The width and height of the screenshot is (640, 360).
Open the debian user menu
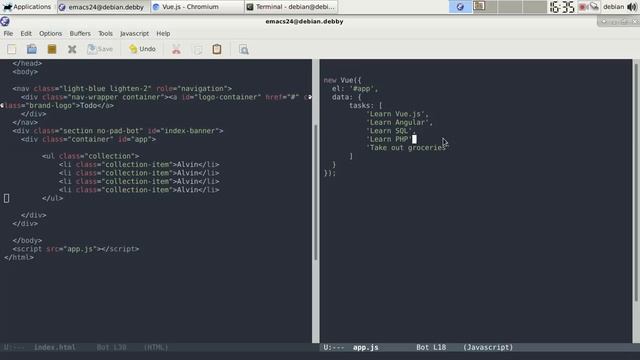[613, 7]
